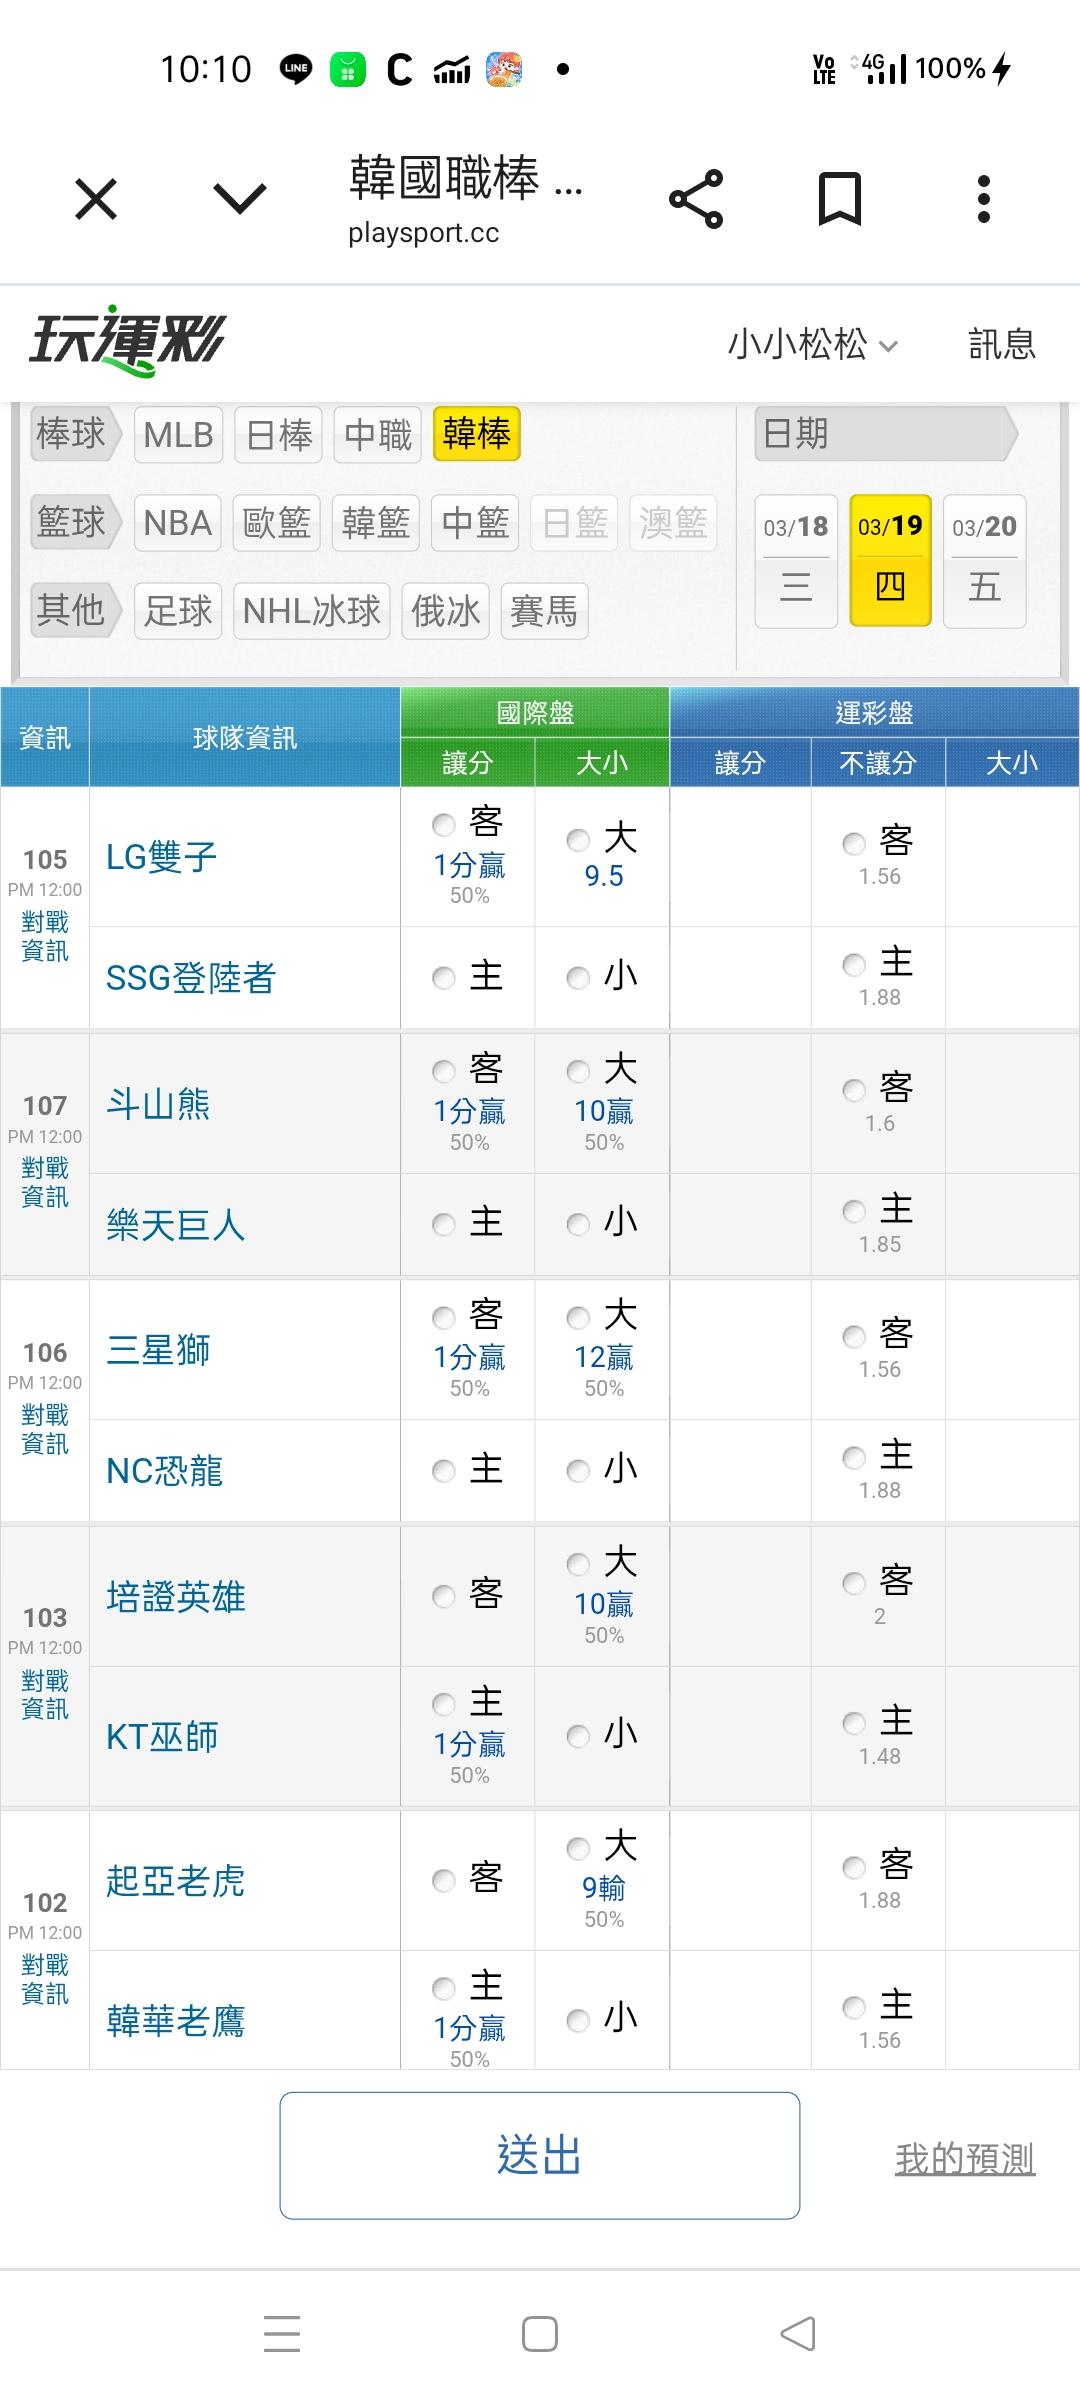Screen dimensions: 1080x2400
Task: Open the 中籃 league tab
Action: tap(475, 523)
